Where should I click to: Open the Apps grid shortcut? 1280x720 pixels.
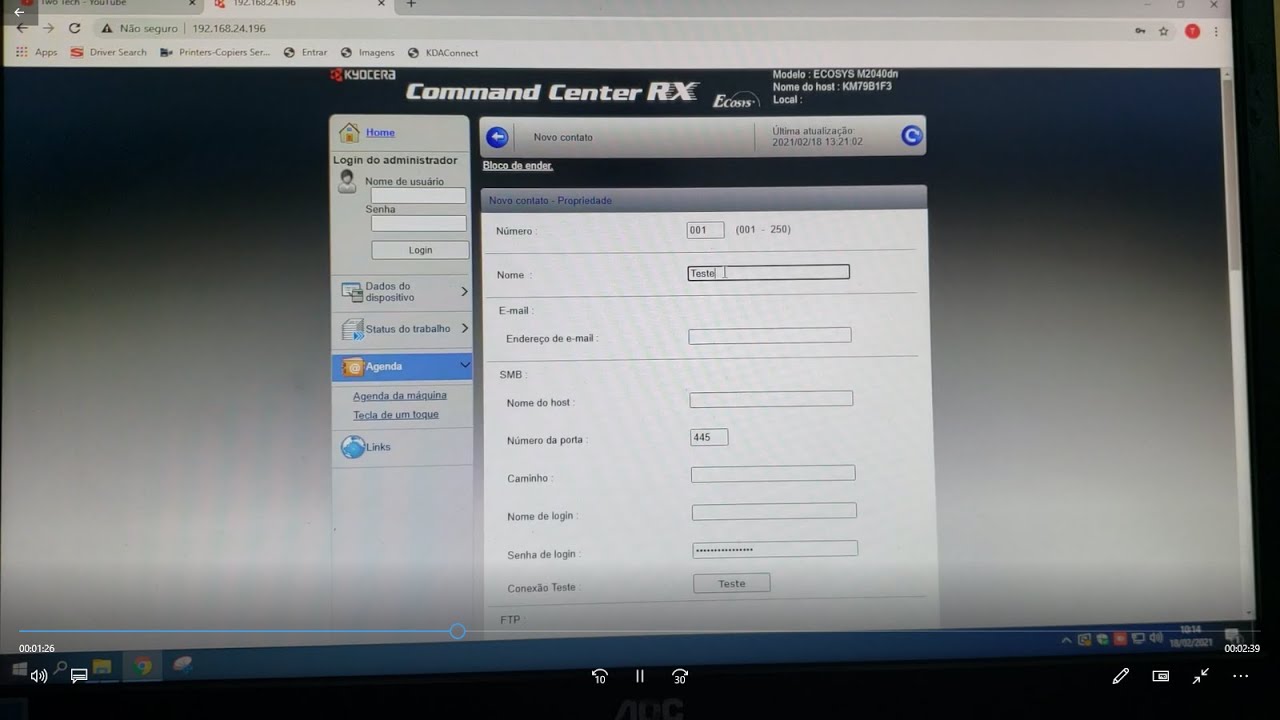click(x=21, y=52)
